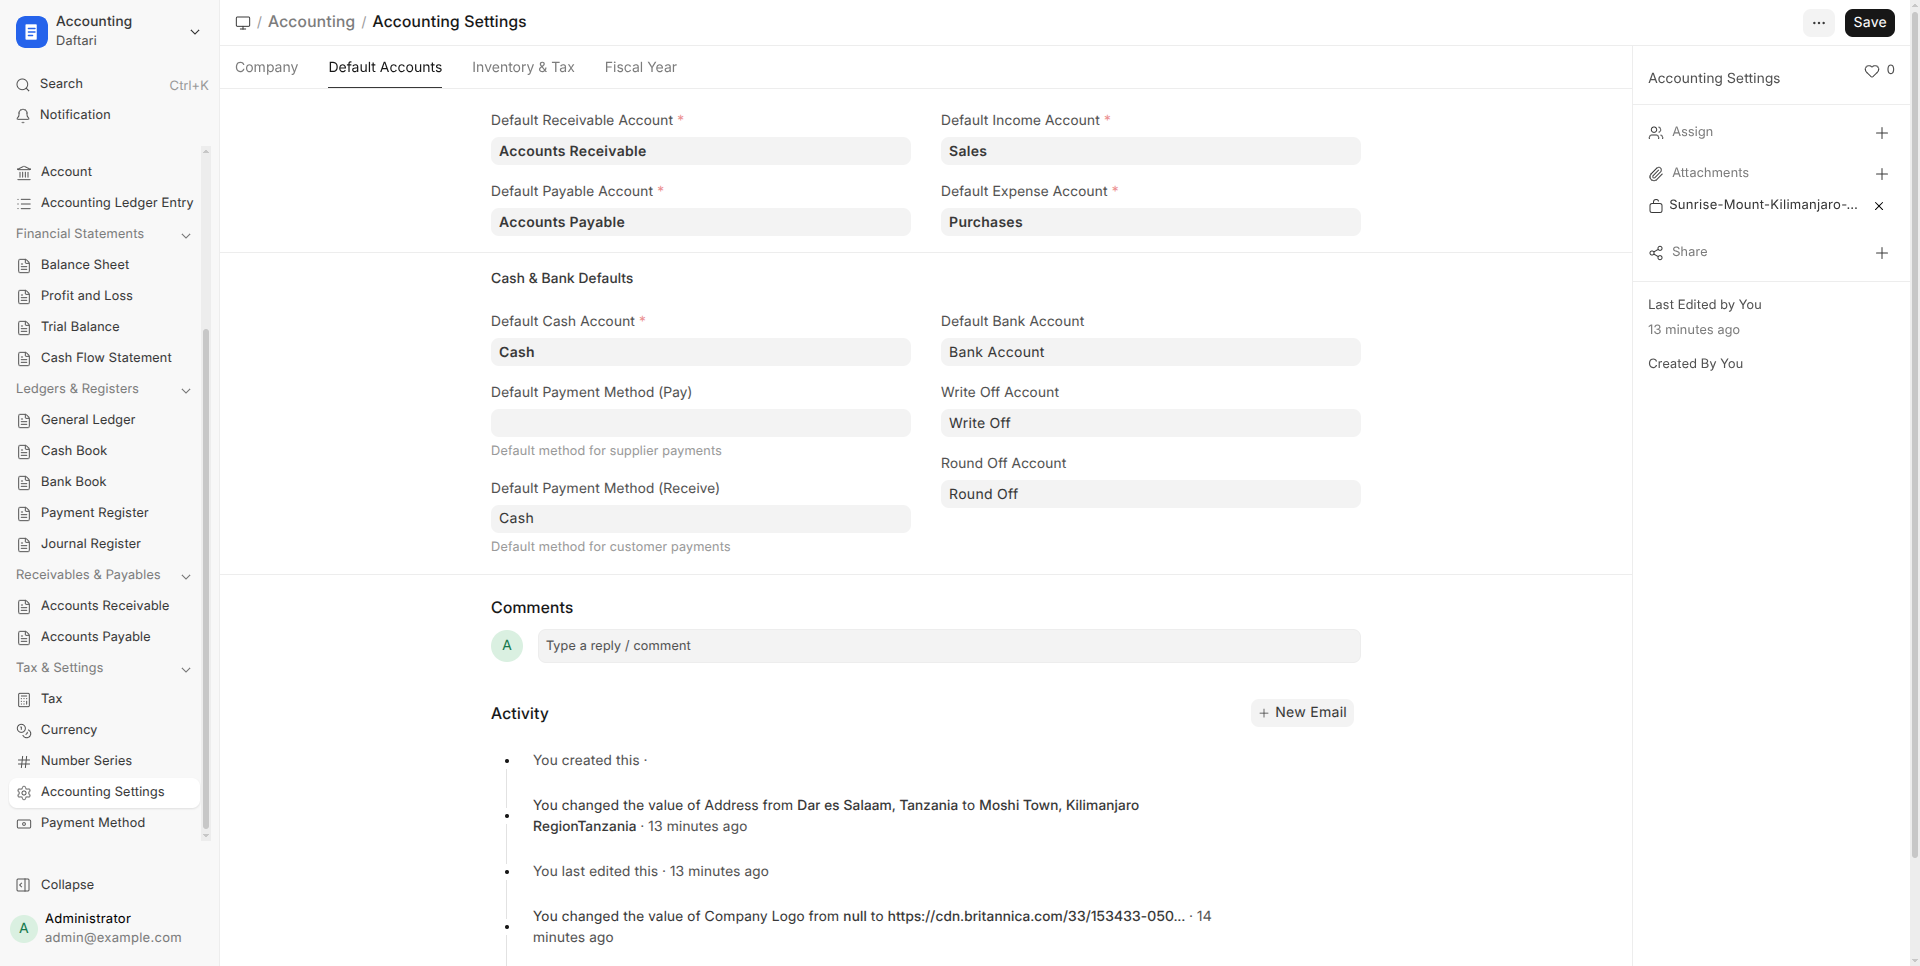The image size is (1920, 966).
Task: Collapse the Receivables & Payables section
Action: pyautogui.click(x=186, y=576)
